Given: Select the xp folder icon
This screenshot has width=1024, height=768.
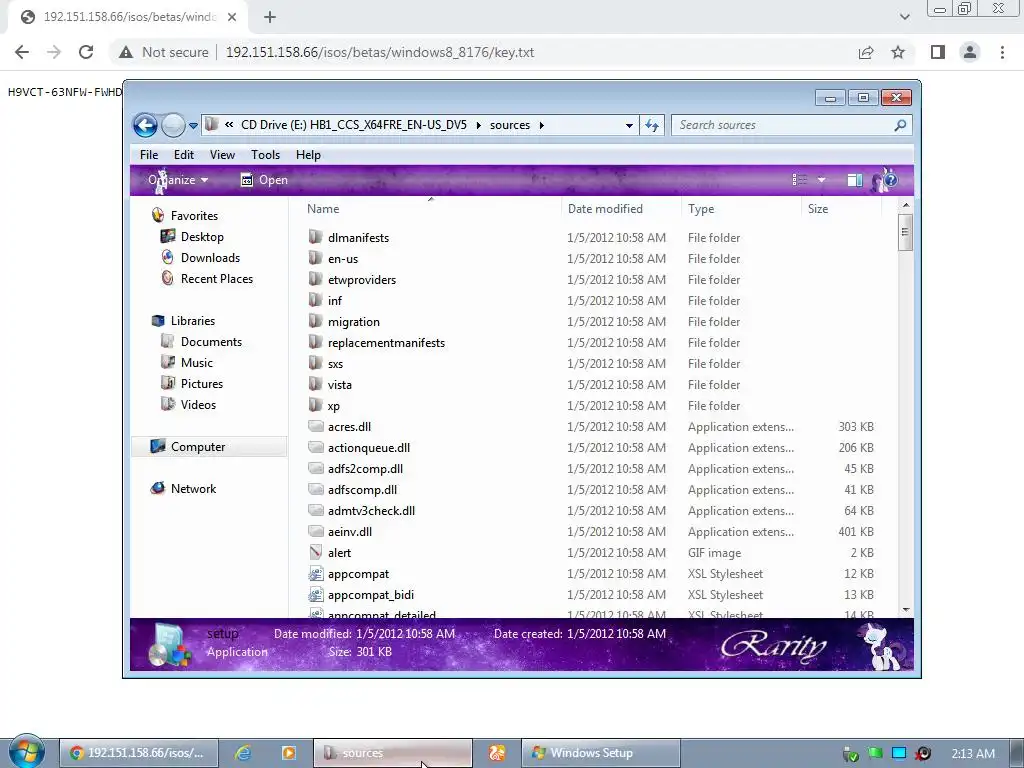Looking at the screenshot, I should point(315,405).
